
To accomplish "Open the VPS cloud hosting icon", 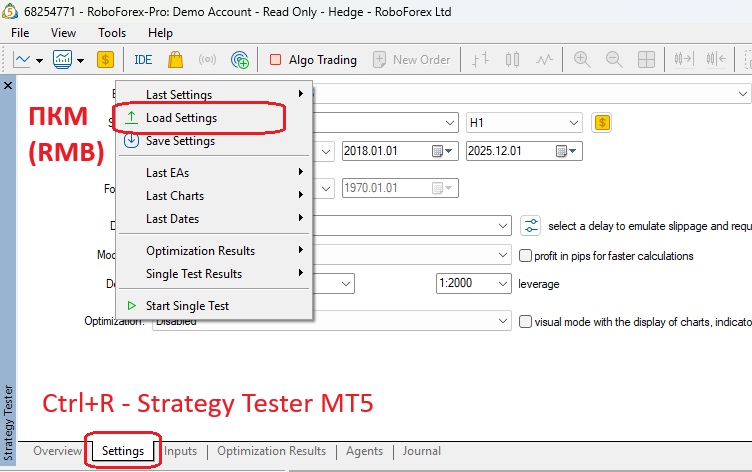I will click(240, 60).
